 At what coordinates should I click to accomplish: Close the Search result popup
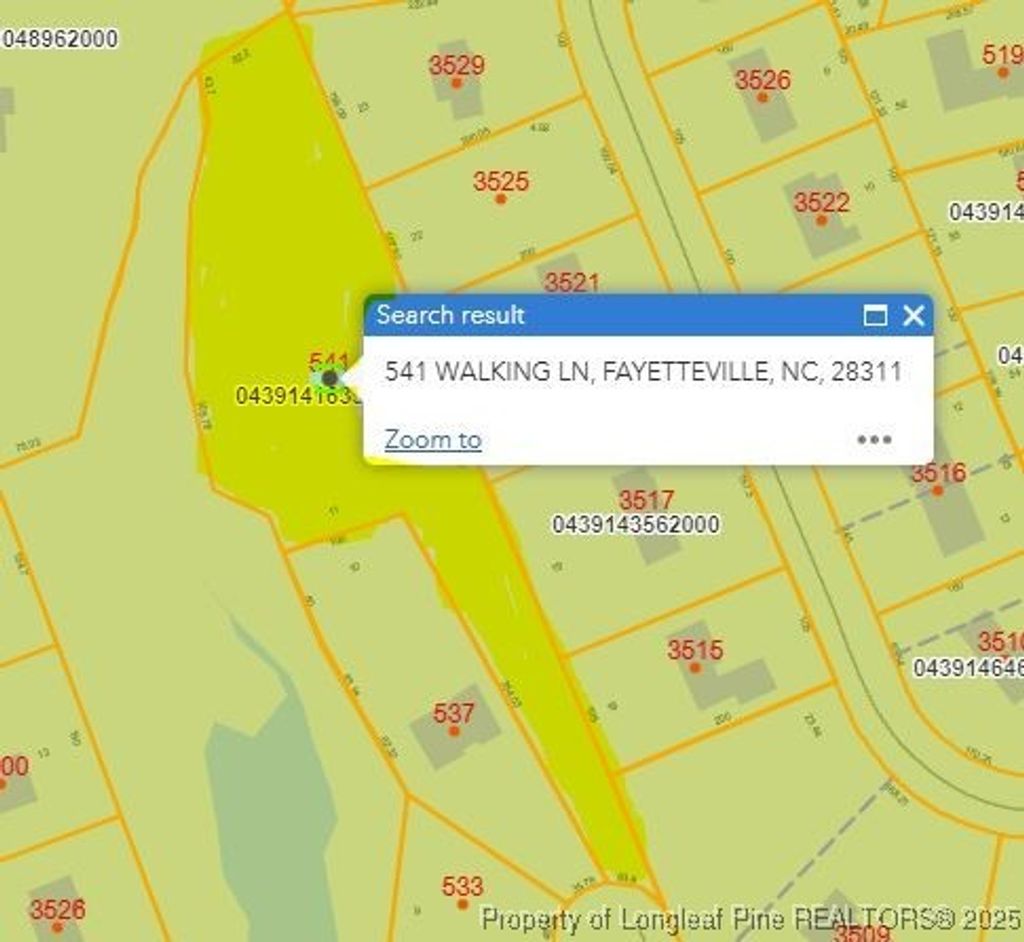point(913,316)
